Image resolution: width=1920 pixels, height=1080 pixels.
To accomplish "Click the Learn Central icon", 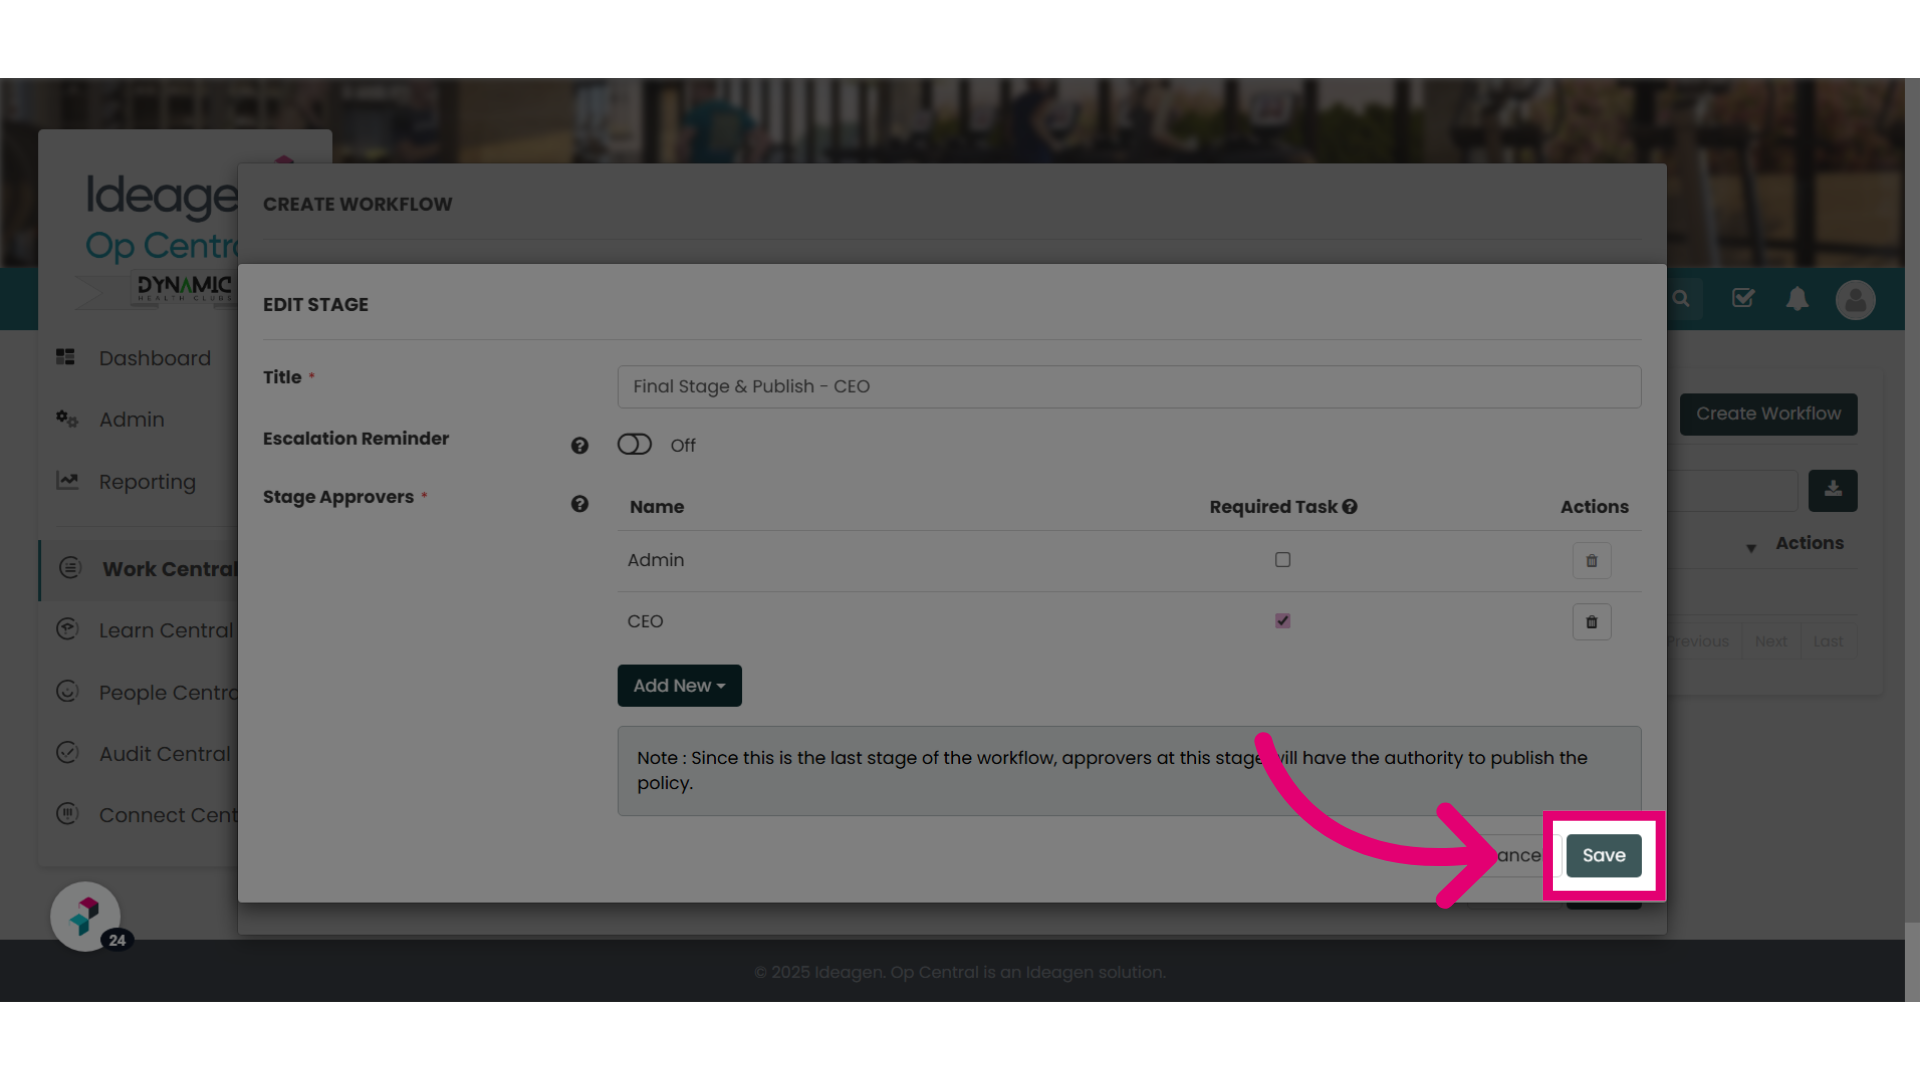I will [x=67, y=629].
